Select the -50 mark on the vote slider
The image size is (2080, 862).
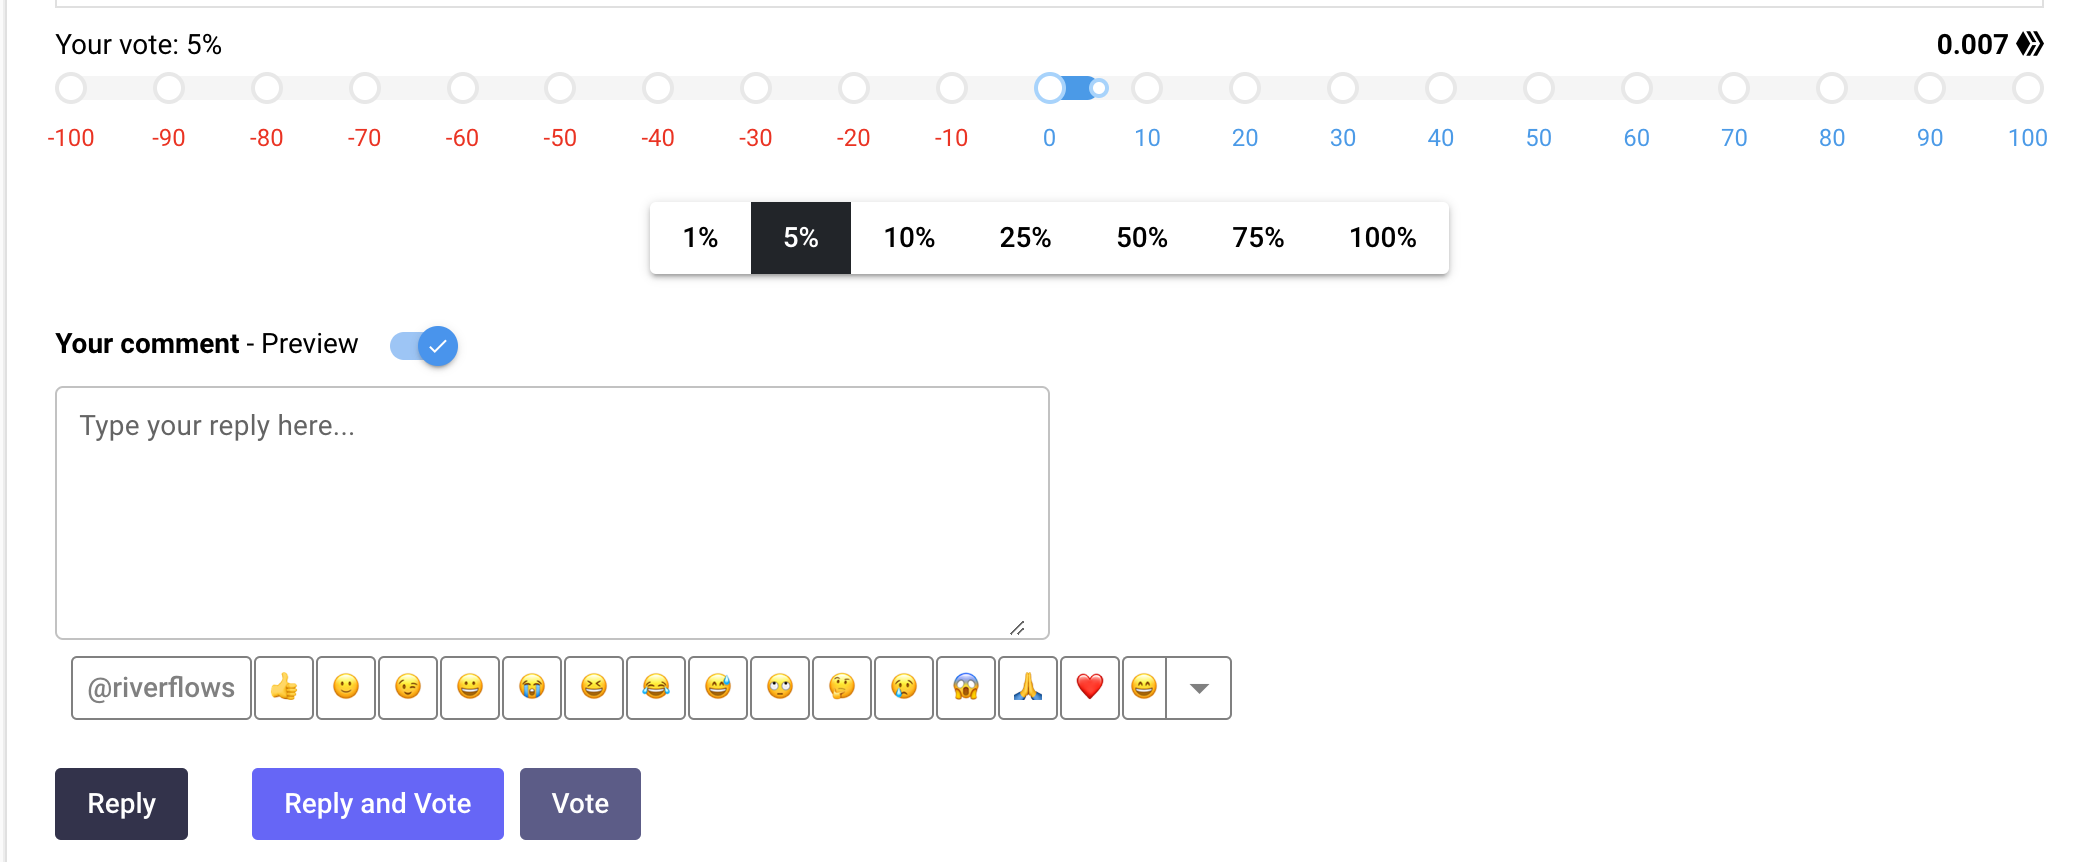560,89
